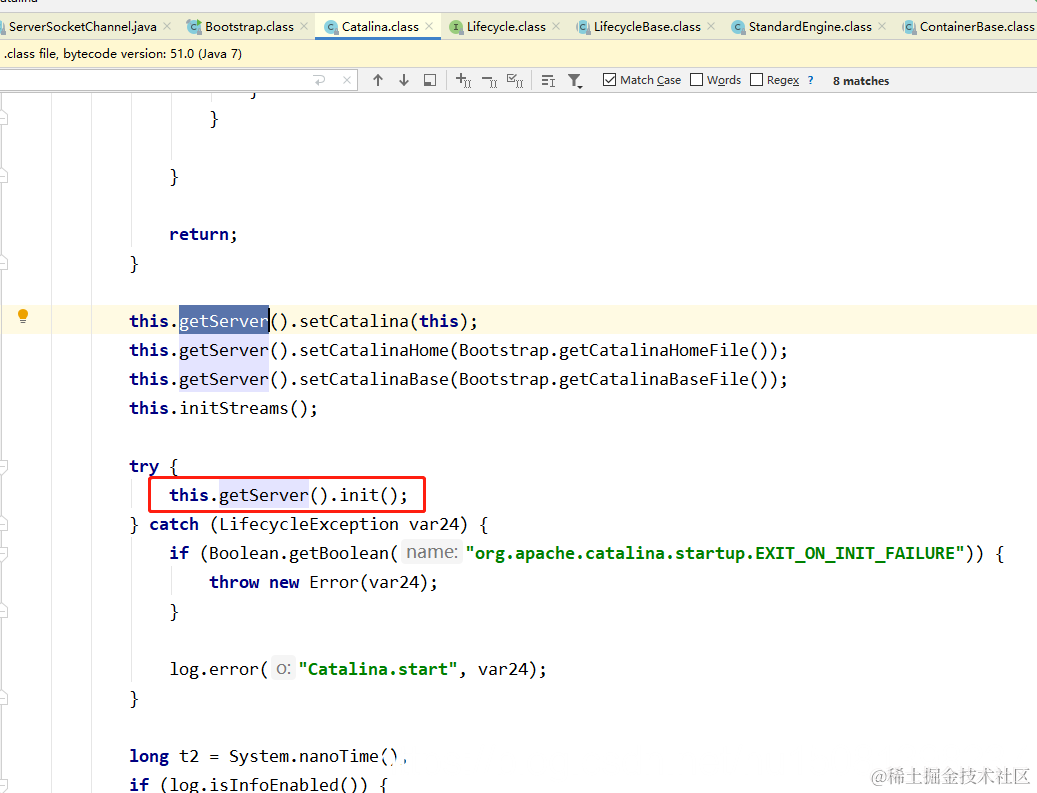This screenshot has width=1037, height=793.
Task: Click System.nanoTime call on t2 line
Action: pos(313,756)
